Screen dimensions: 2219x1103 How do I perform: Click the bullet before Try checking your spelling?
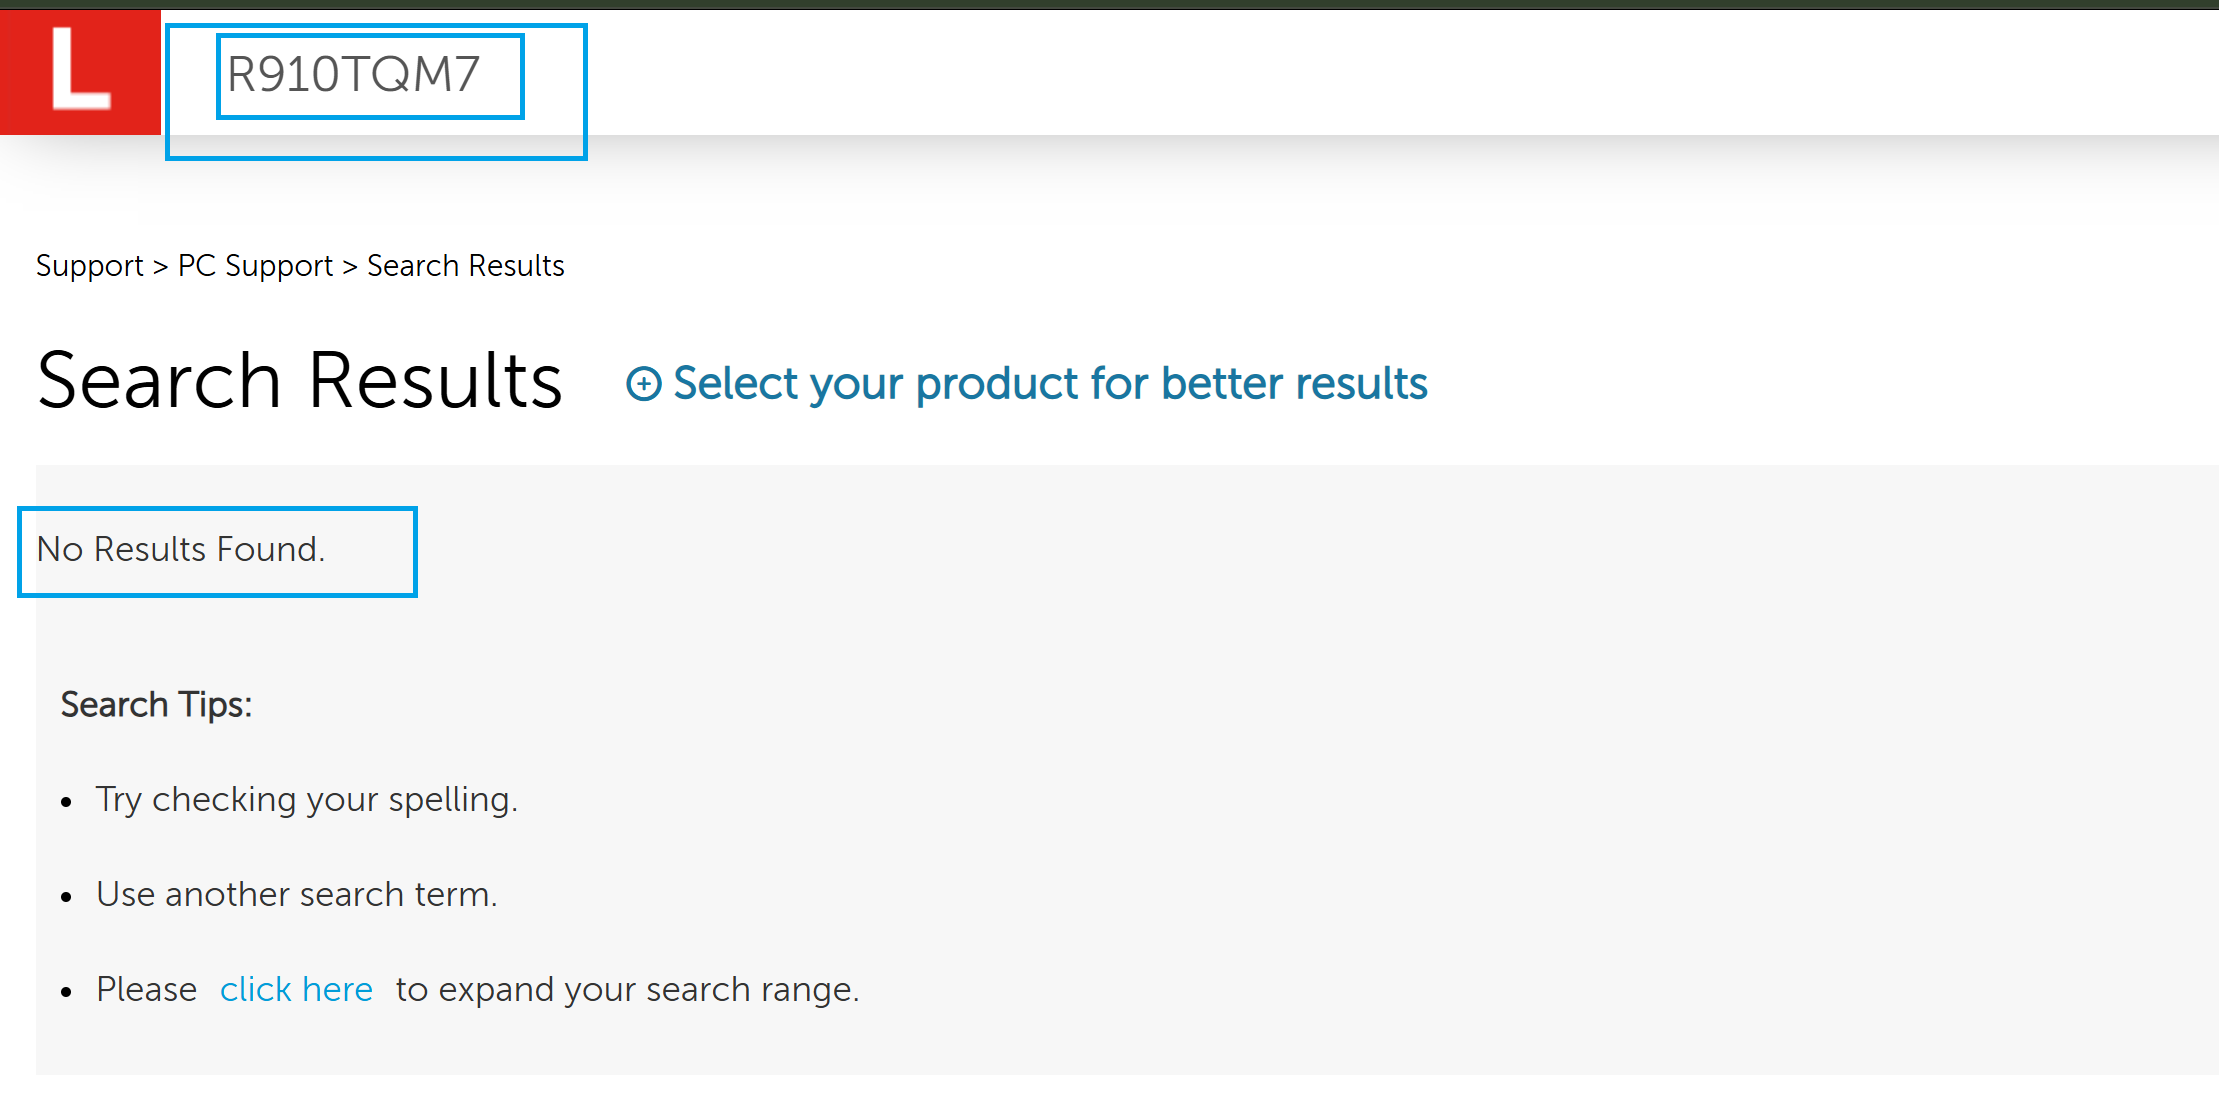pos(67,802)
